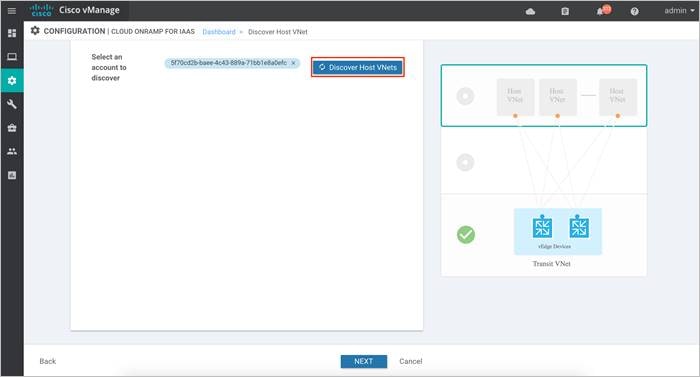Viewport: 700px width, 377px height.
Task: Open the Monitor sidebar icon
Action: [x=12, y=57]
